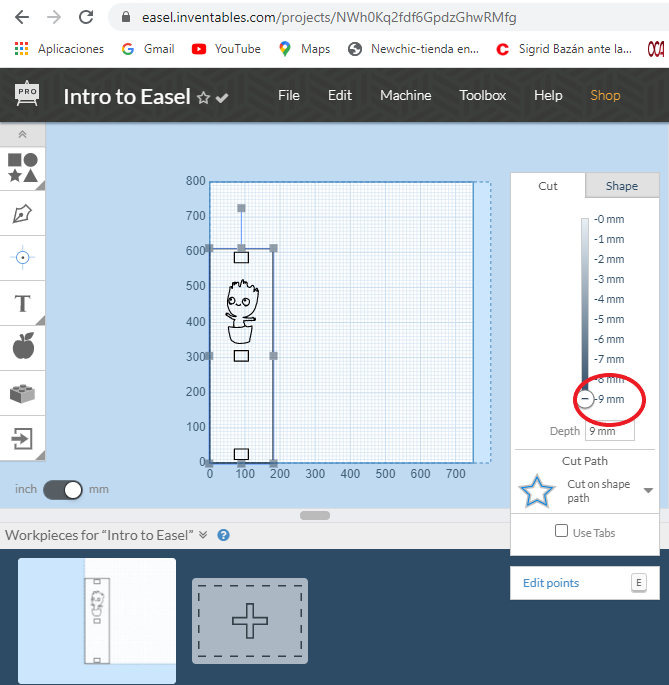Open the Toolbox menu
This screenshot has width=669, height=685.
pos(482,95)
